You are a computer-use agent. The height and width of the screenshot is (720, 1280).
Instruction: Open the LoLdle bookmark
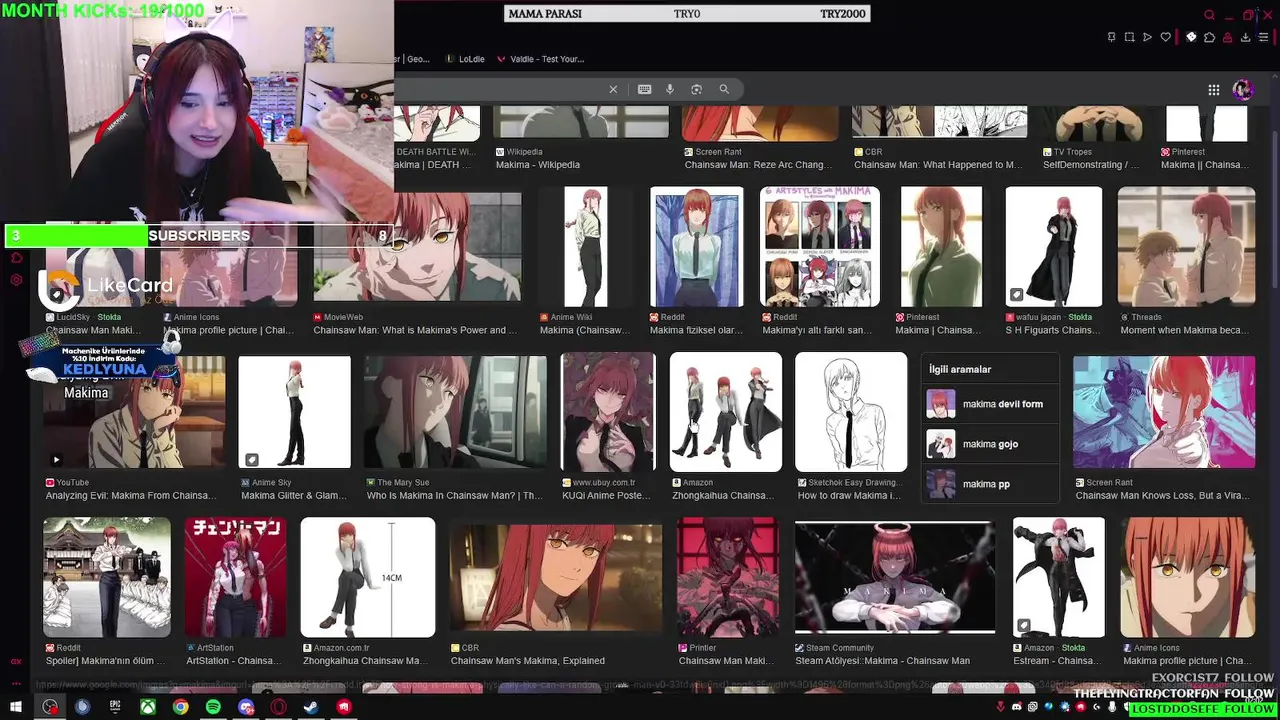click(465, 59)
